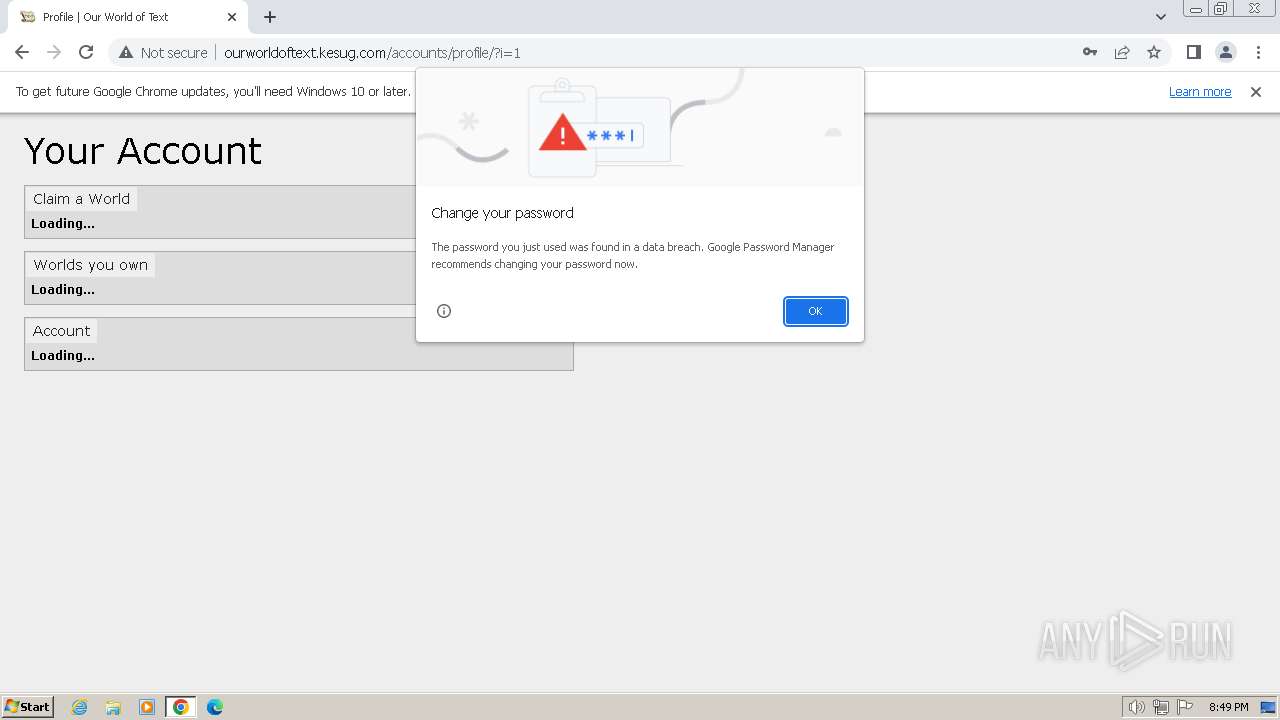This screenshot has height=720, width=1280.
Task: Launch Internet Explorer from taskbar
Action: pos(80,707)
